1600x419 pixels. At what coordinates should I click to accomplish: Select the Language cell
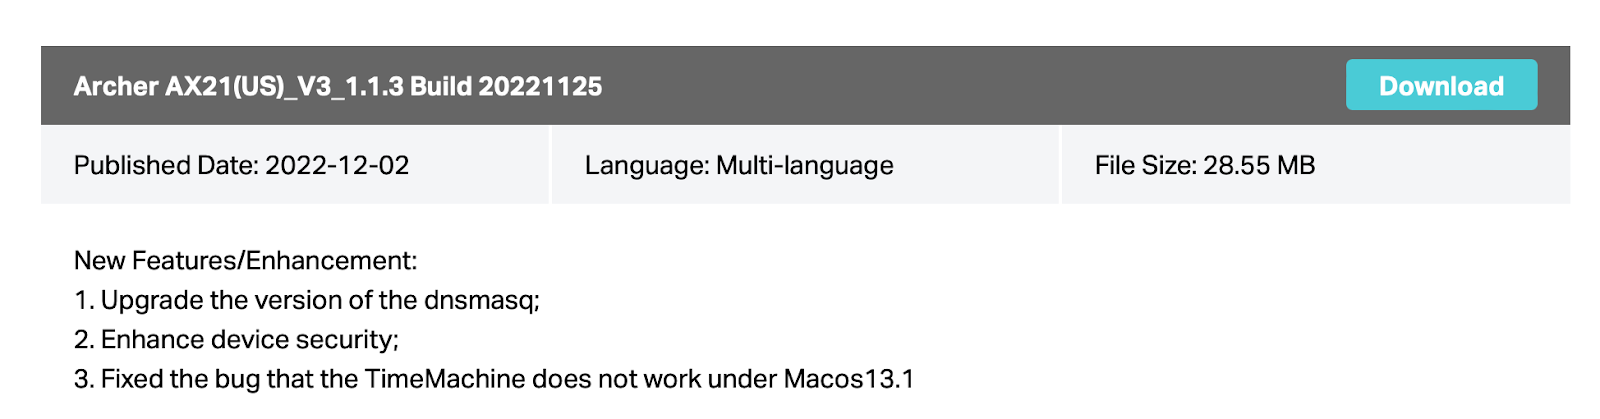805,165
